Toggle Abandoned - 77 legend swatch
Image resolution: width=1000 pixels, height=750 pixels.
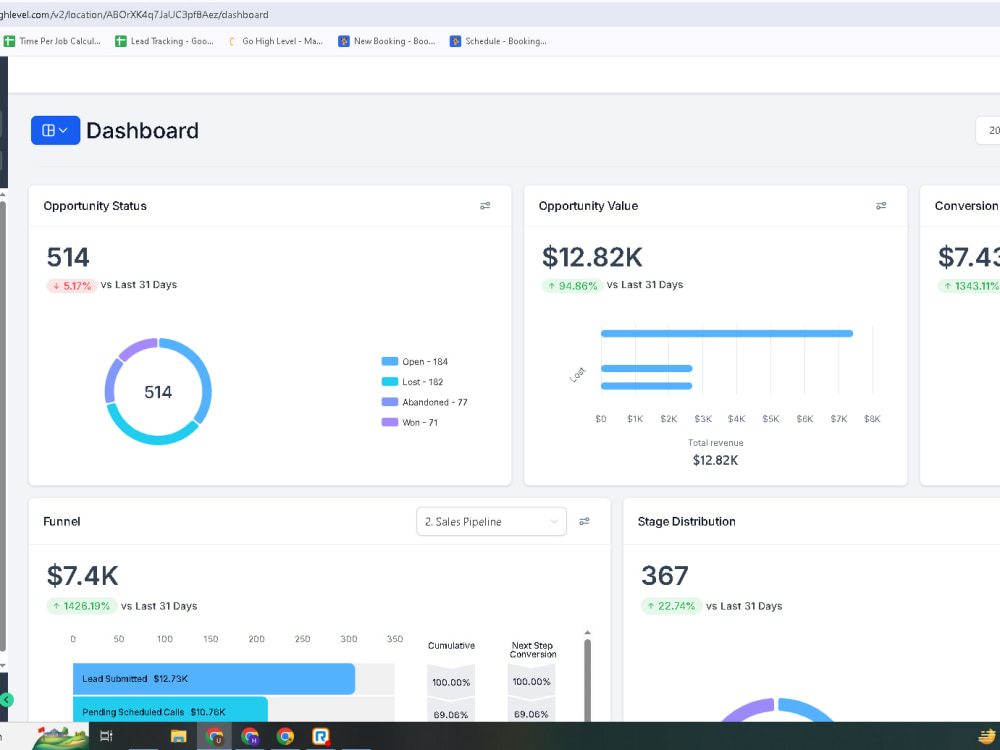(x=390, y=402)
